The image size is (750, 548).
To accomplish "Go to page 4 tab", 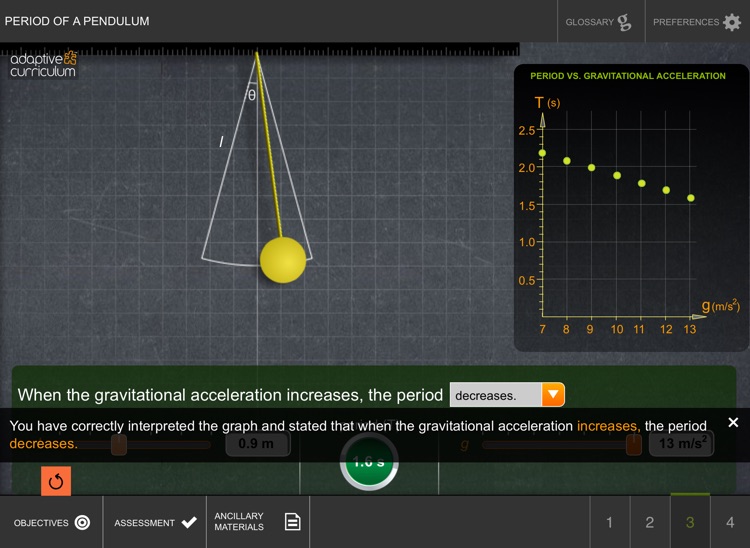I will [x=730, y=522].
